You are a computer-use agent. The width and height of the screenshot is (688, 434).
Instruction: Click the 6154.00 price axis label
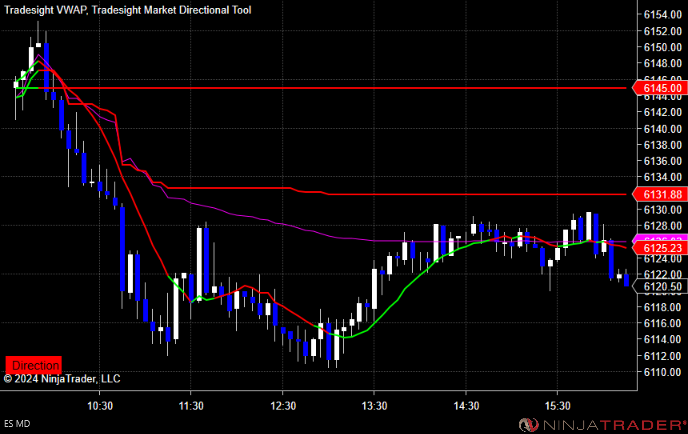(x=663, y=15)
